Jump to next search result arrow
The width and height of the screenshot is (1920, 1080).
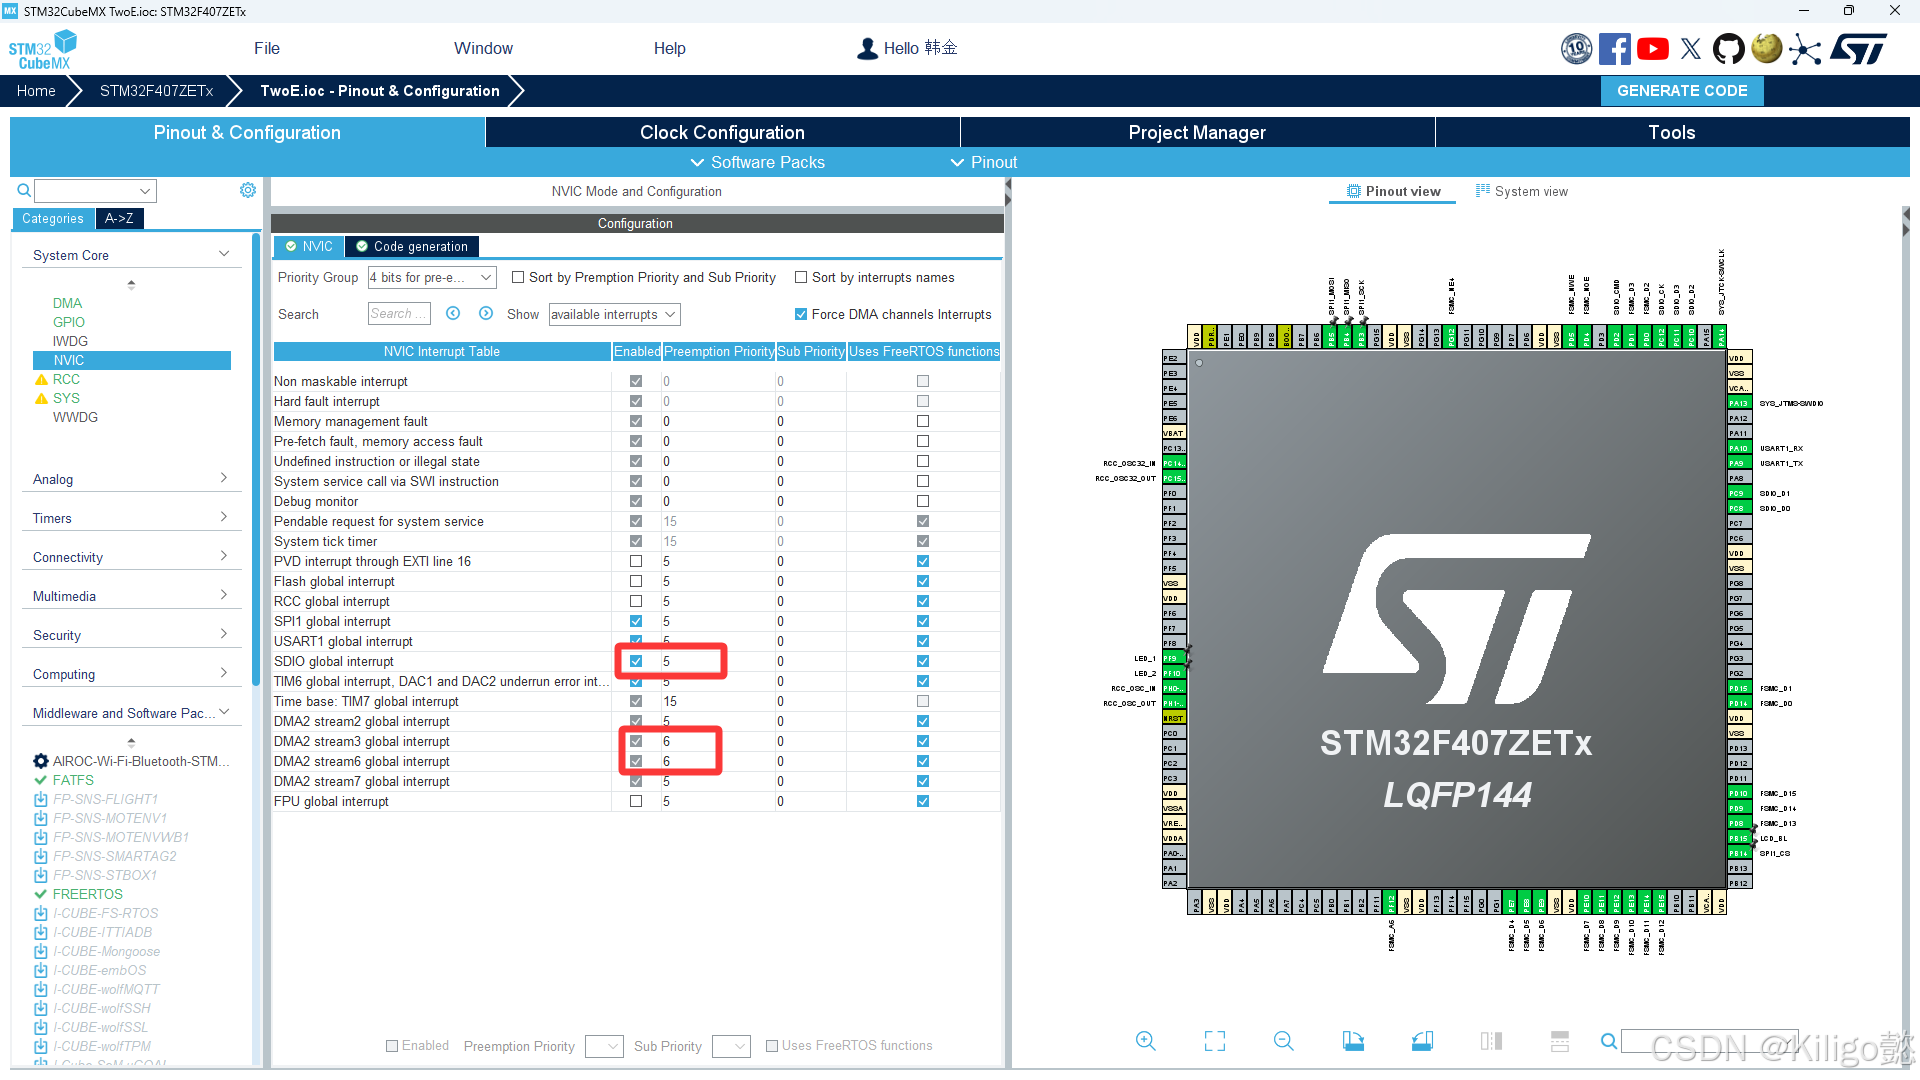coord(487,313)
